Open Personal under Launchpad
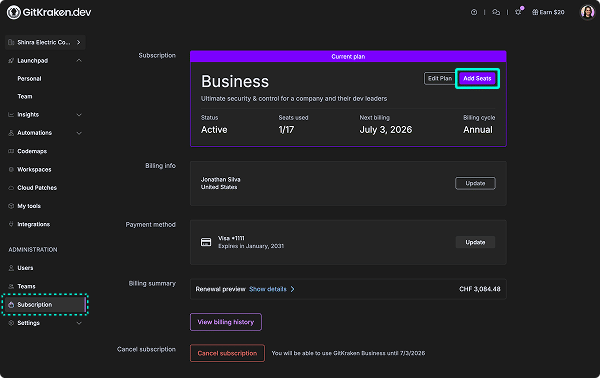The height and width of the screenshot is (378, 600). pos(29,78)
